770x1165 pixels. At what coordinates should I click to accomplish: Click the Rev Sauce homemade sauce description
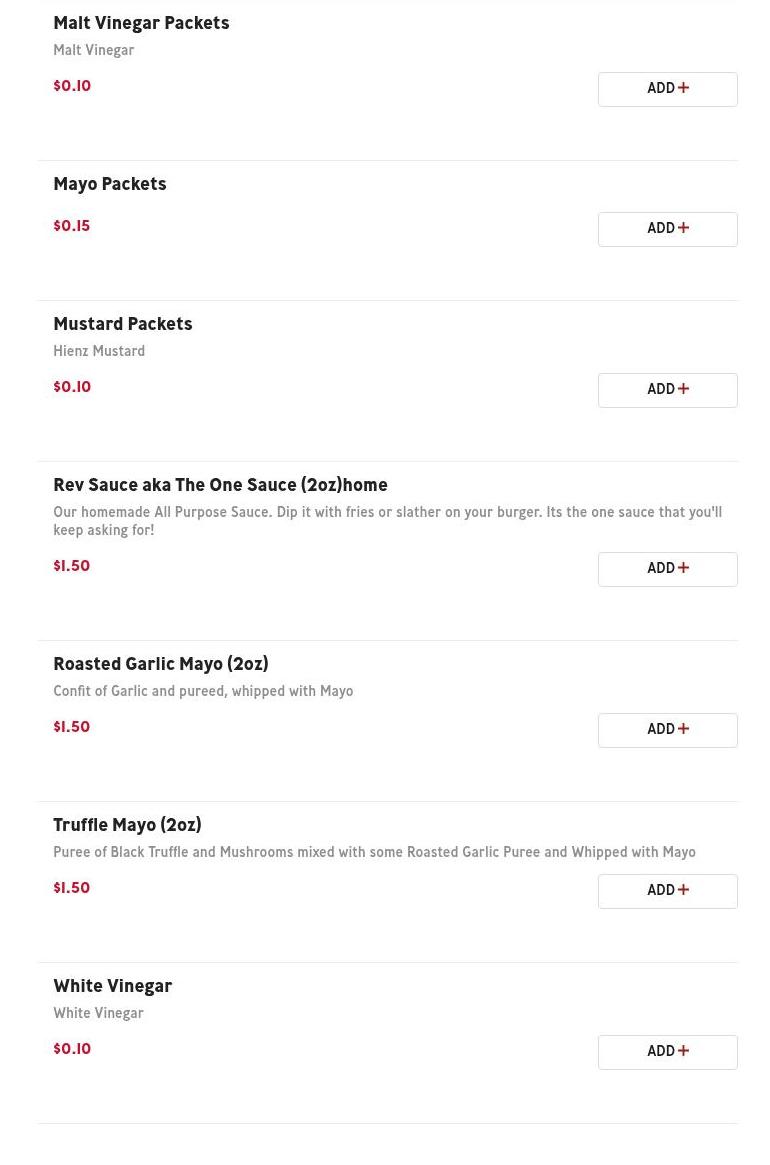pos(387,522)
